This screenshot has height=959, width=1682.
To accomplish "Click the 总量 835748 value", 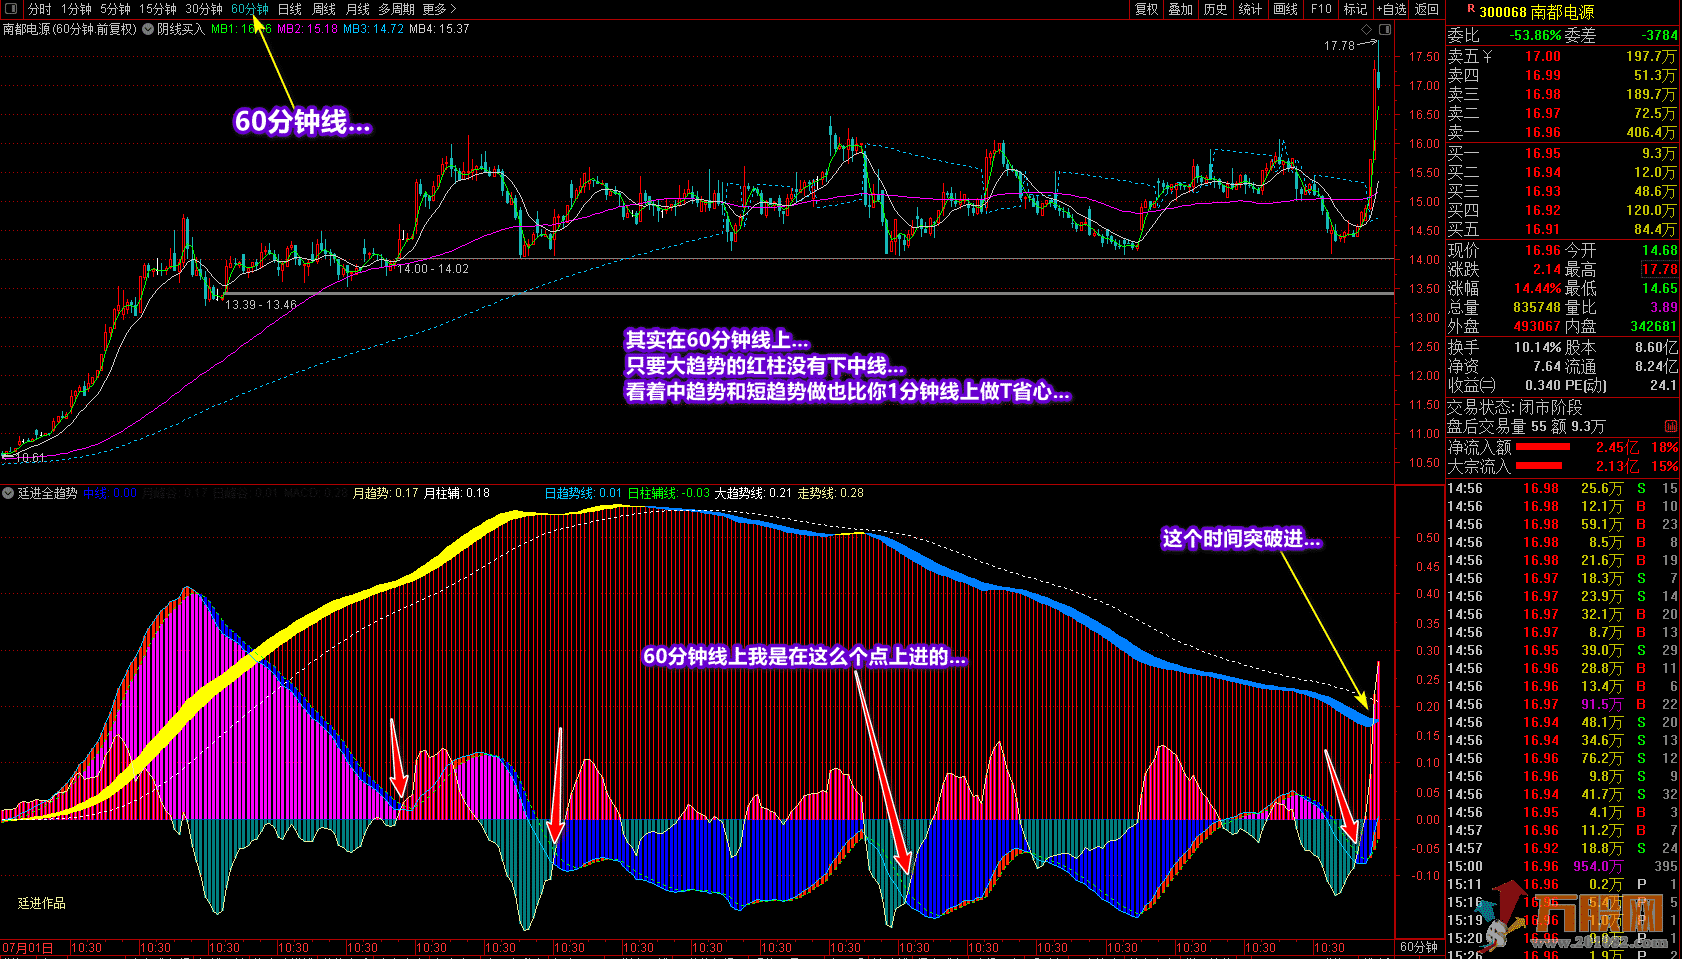I will [1537, 308].
